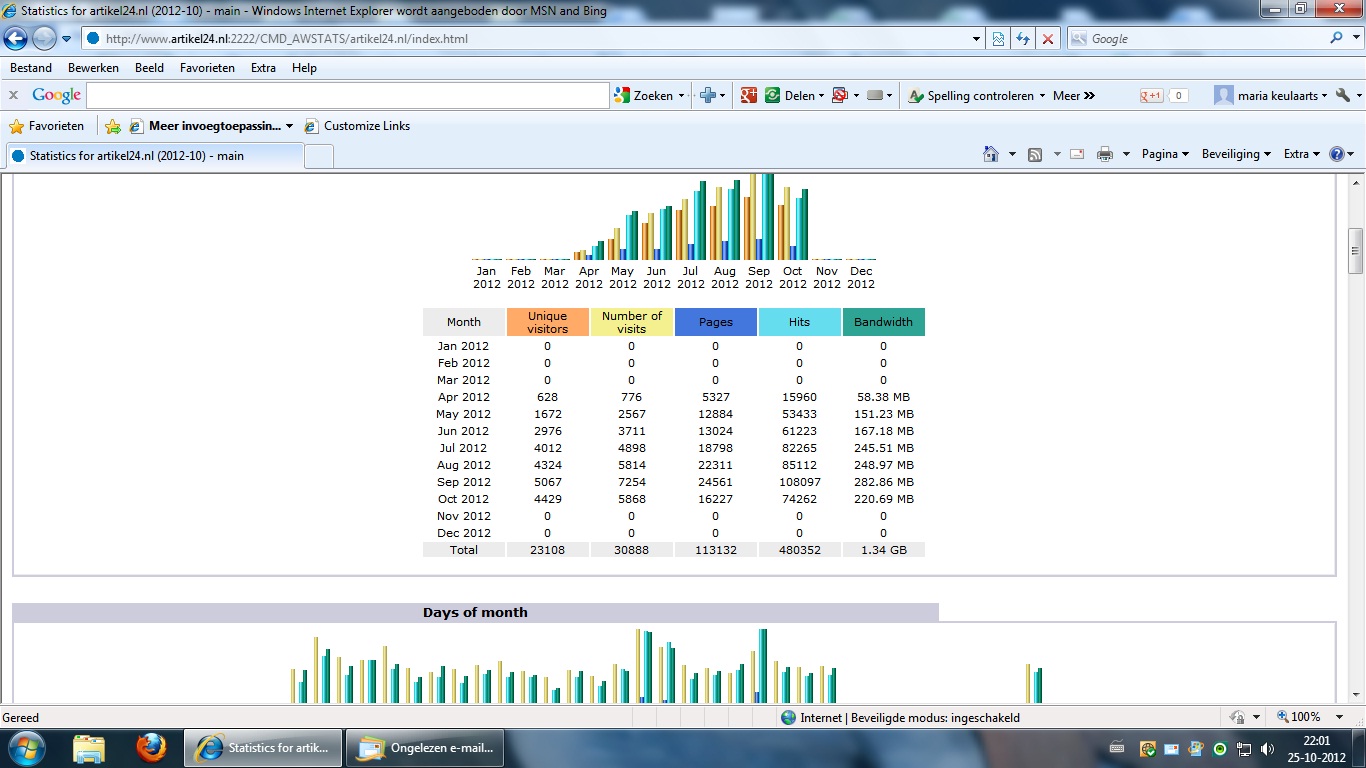Image resolution: width=1366 pixels, height=768 pixels.
Task: Select the Statistics for artikel24.nl tab
Action: point(154,156)
